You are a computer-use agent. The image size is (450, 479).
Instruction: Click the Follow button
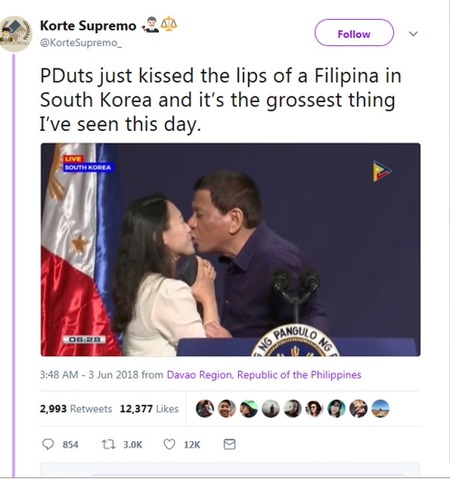pyautogui.click(x=354, y=33)
